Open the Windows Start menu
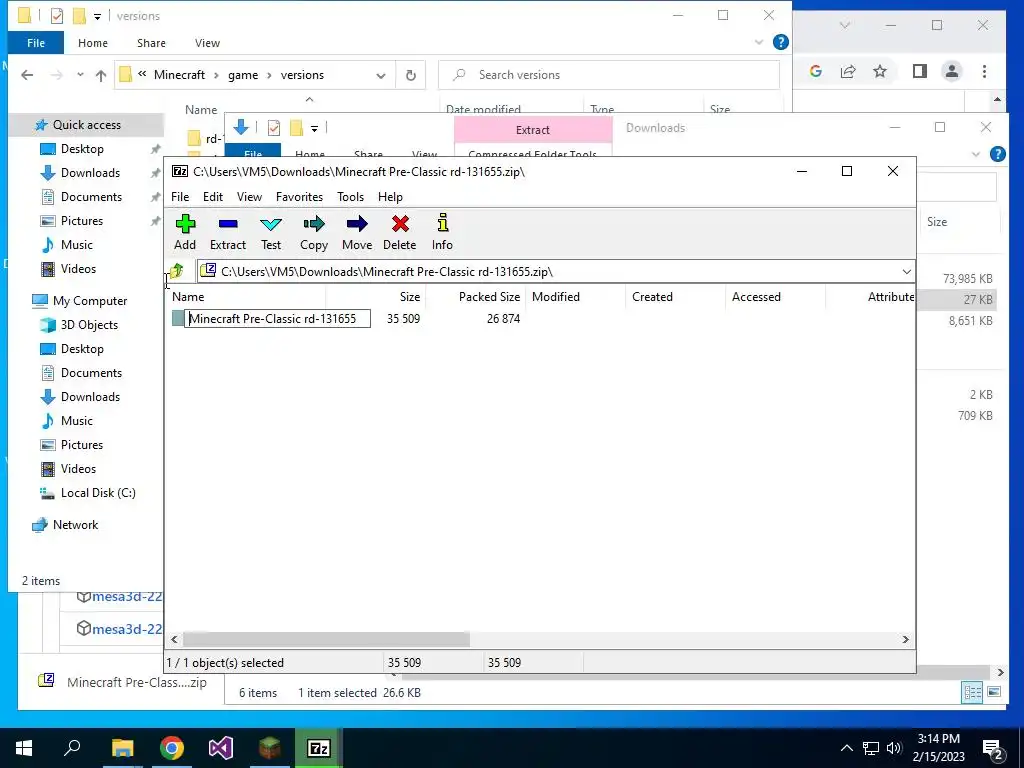The width and height of the screenshot is (1024, 768). [24, 748]
